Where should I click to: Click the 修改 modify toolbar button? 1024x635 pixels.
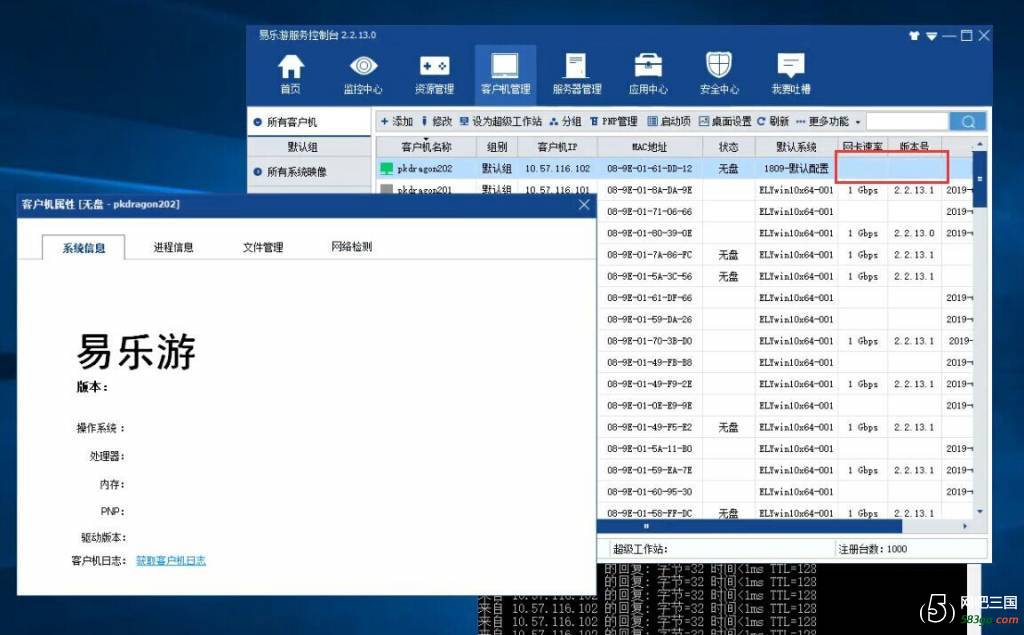click(437, 122)
